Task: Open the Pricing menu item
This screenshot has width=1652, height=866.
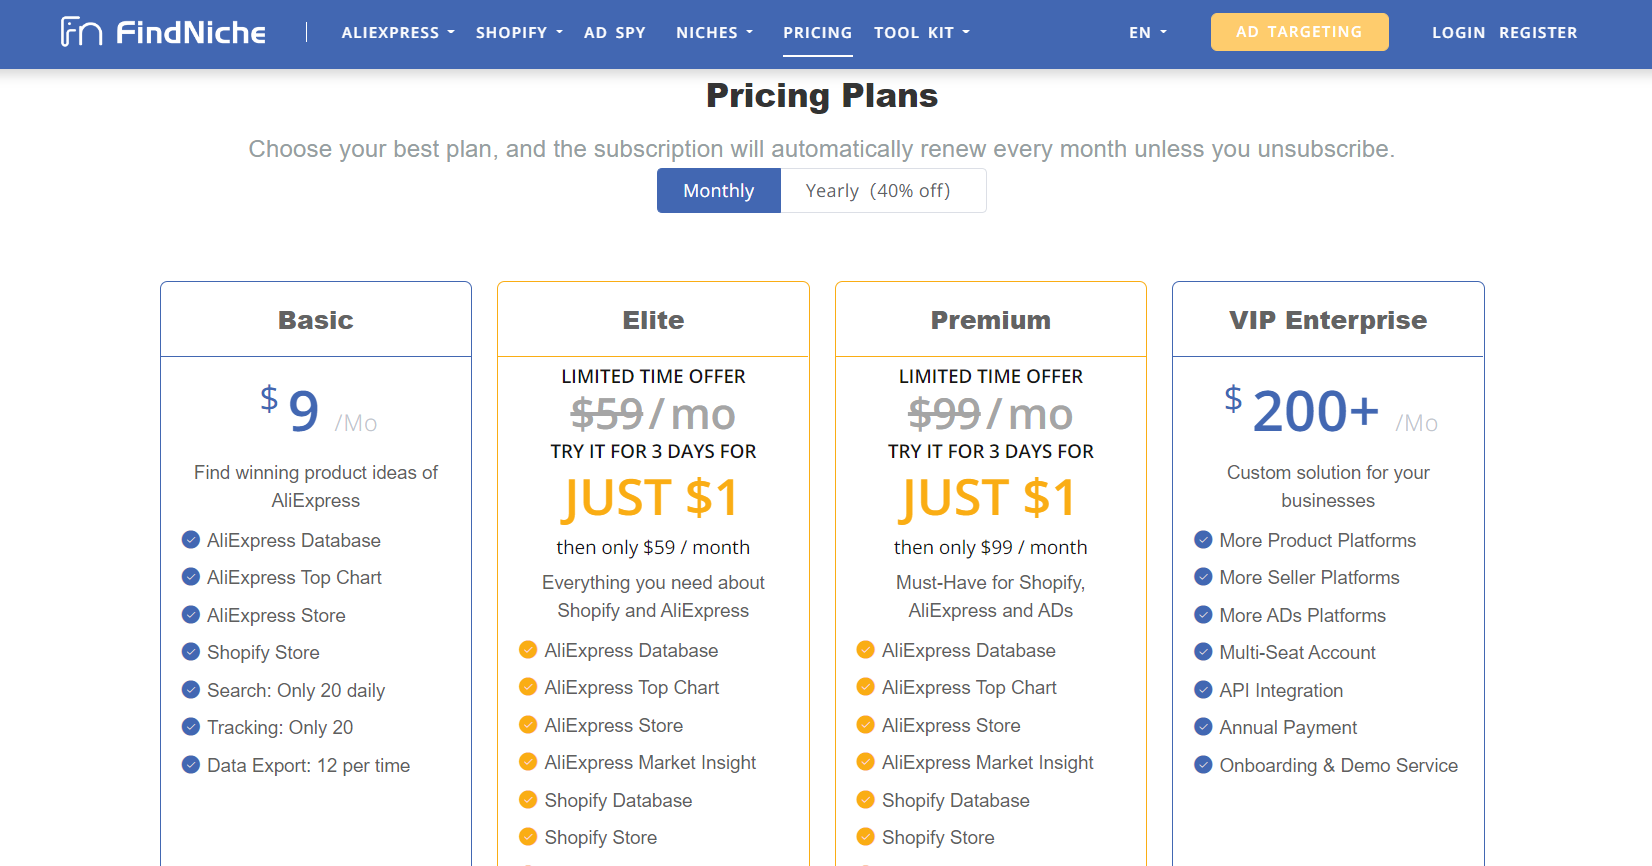Action: tap(817, 33)
